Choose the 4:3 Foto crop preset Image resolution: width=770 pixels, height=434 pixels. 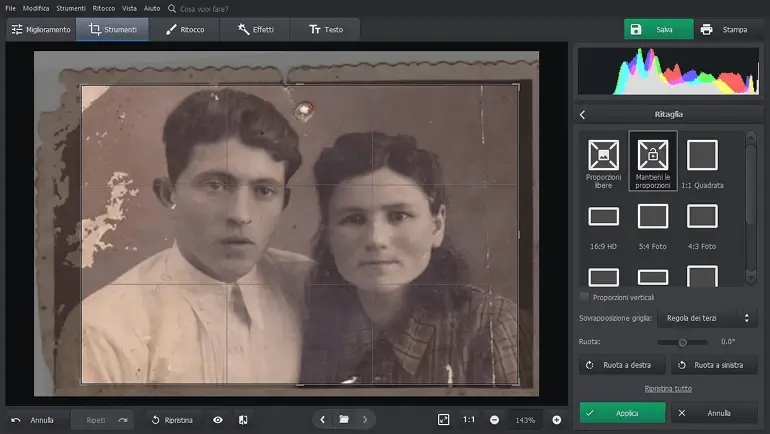point(702,227)
